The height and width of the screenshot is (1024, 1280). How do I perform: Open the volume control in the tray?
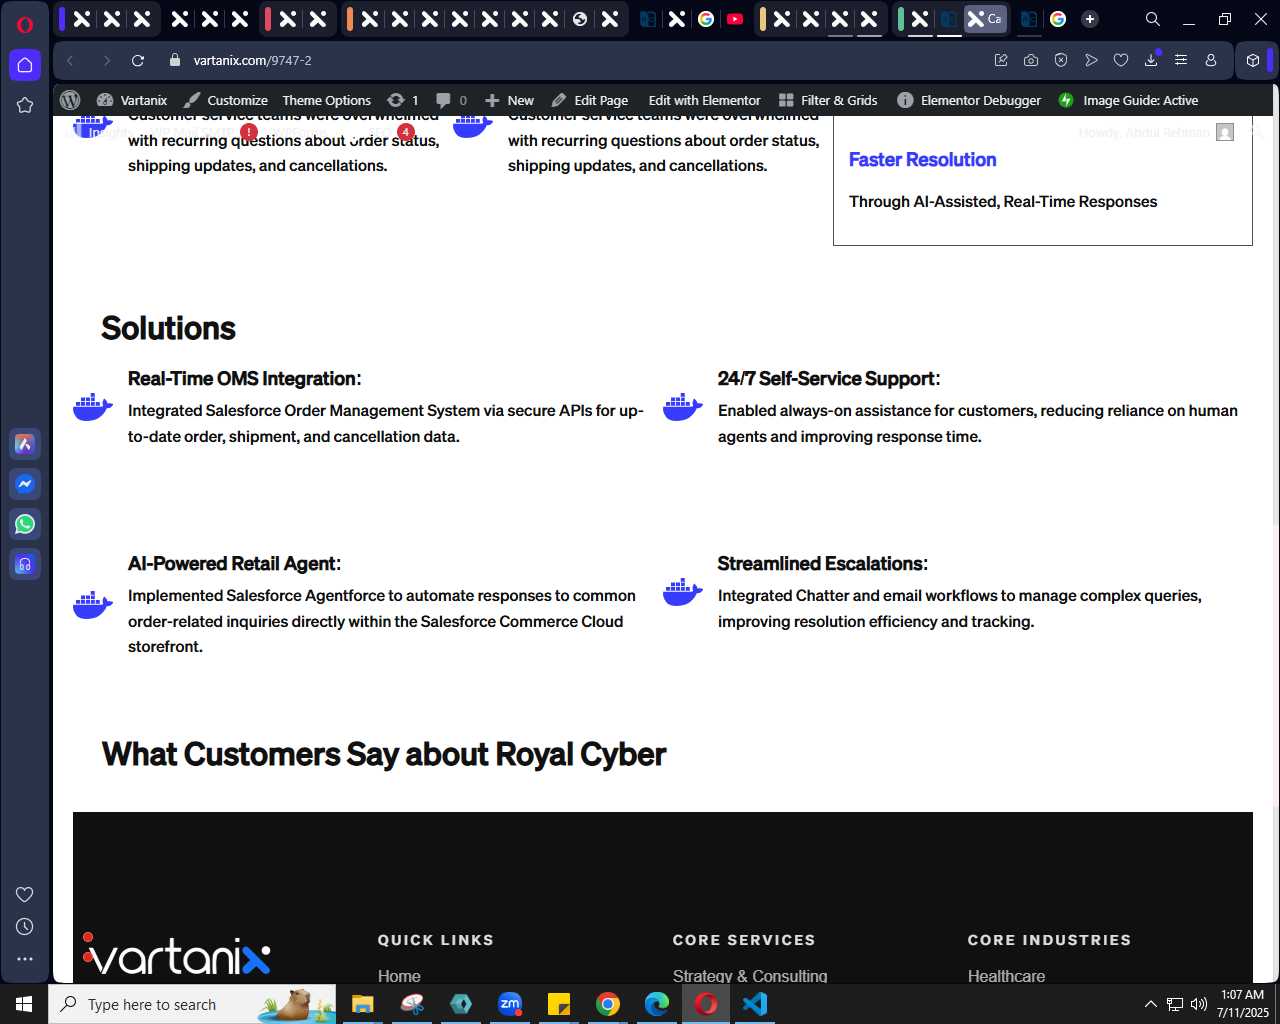(x=1199, y=1004)
